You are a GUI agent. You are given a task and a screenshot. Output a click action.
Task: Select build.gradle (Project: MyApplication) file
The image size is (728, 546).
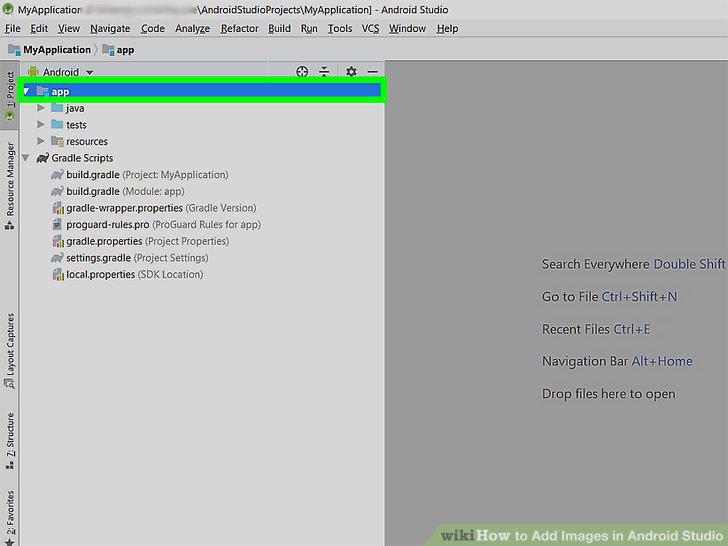point(147,175)
